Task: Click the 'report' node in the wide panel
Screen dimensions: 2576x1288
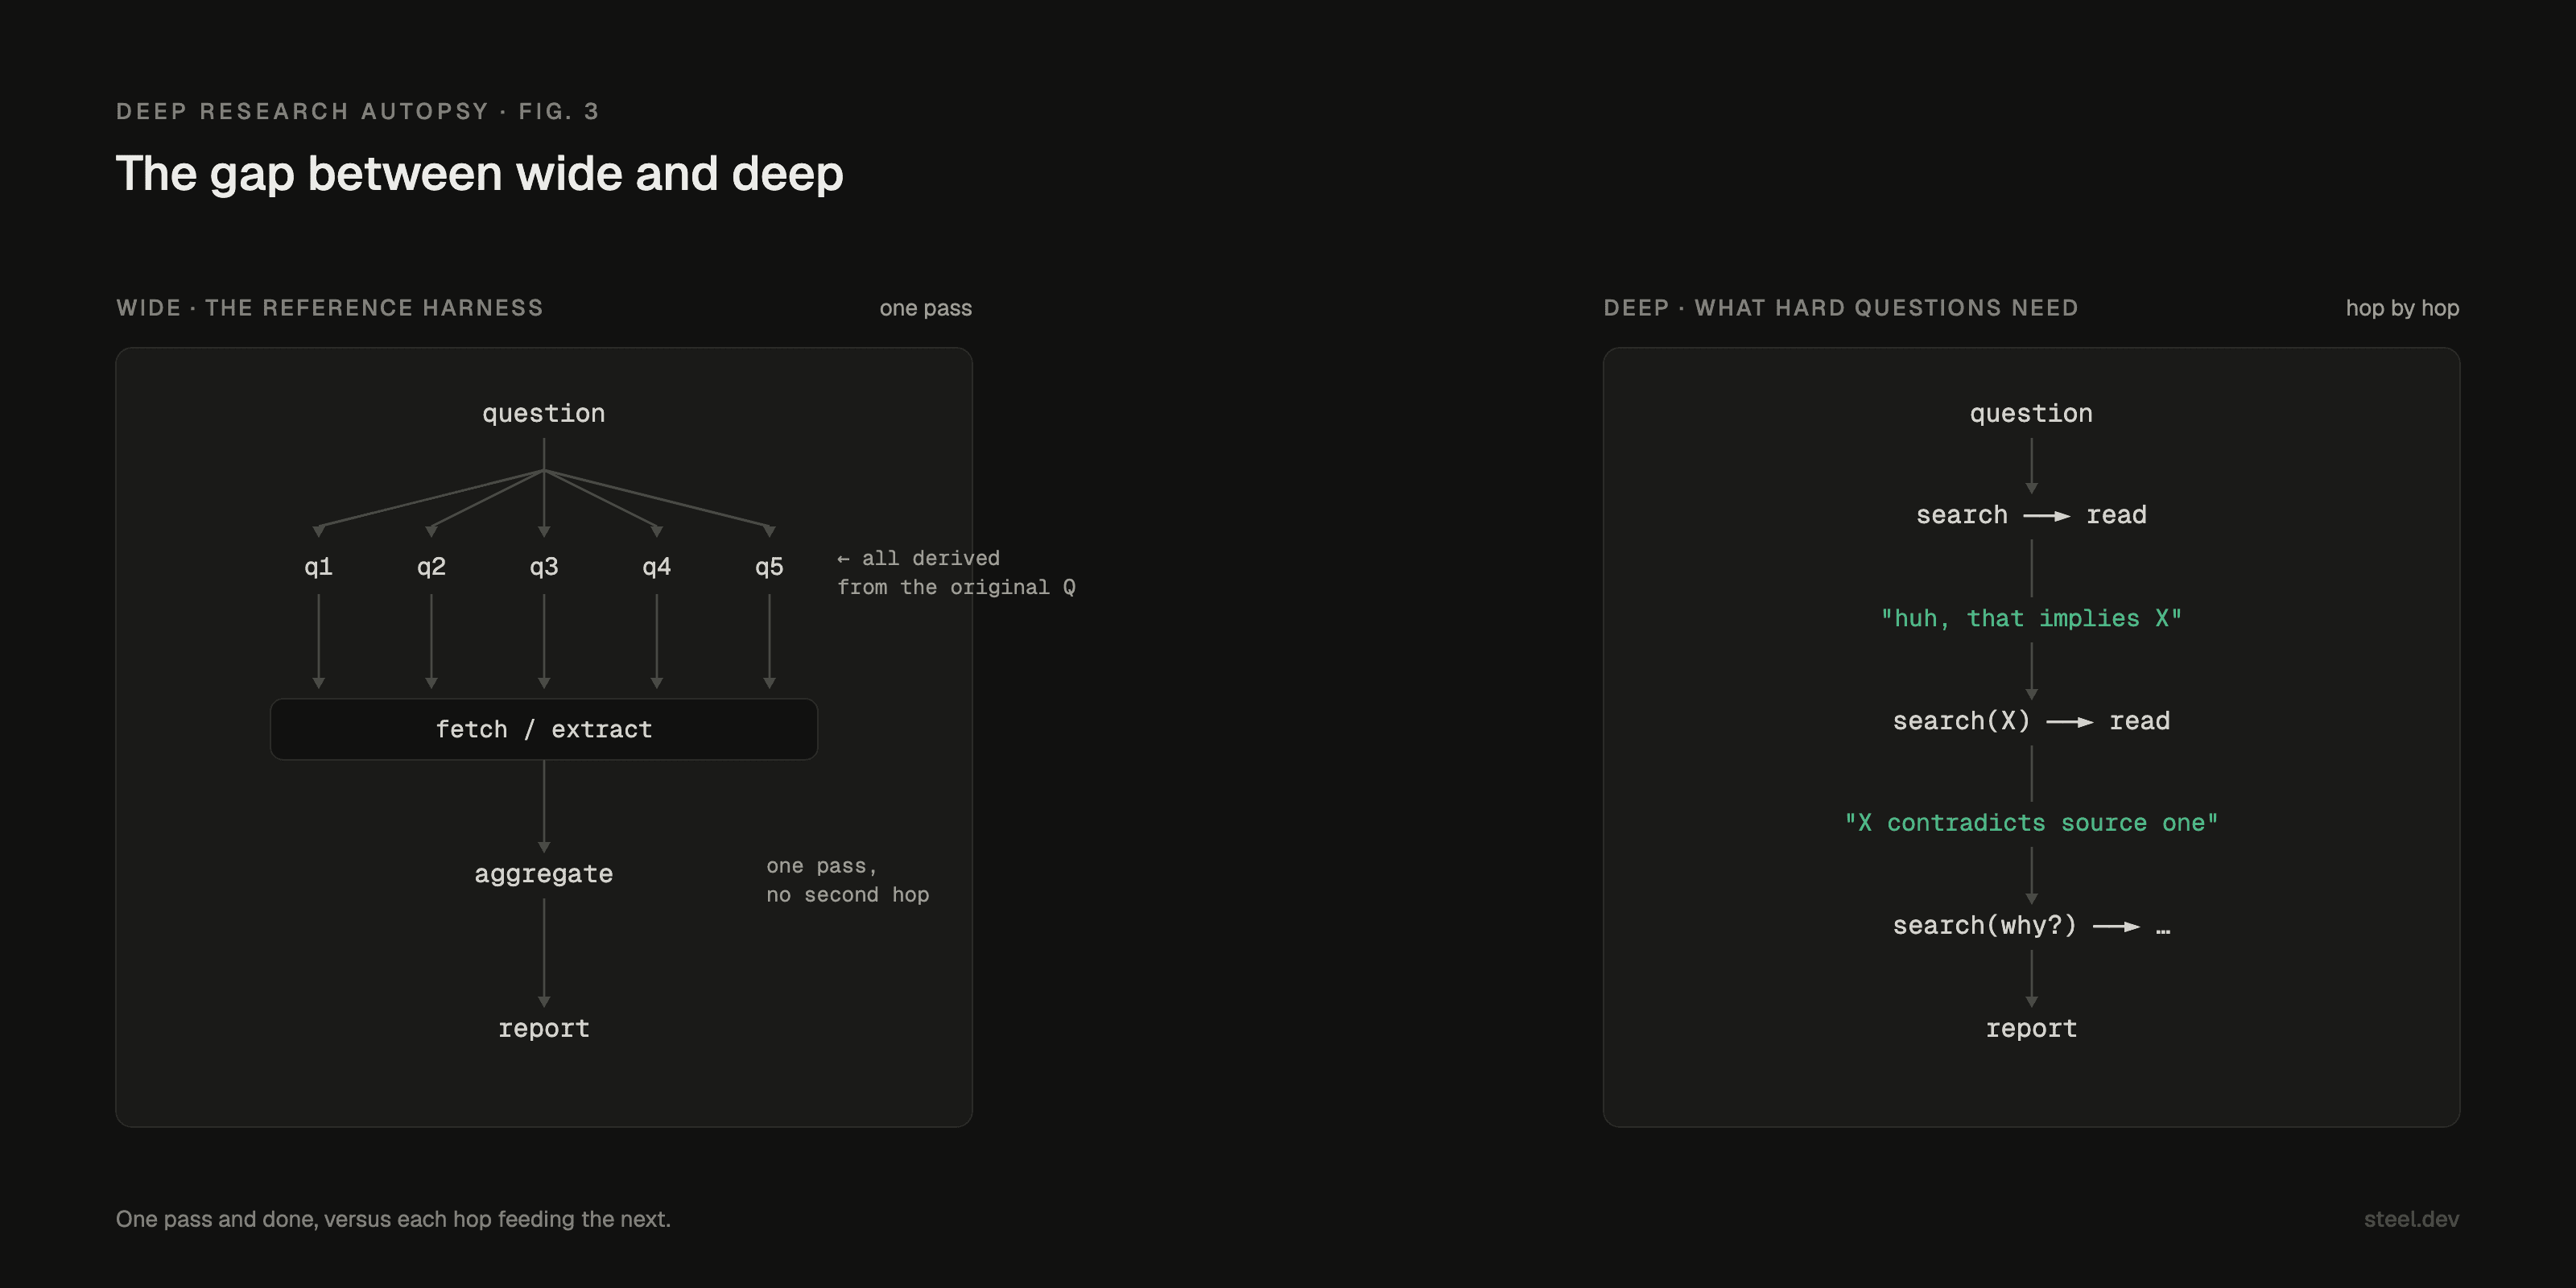Action: click(543, 1028)
